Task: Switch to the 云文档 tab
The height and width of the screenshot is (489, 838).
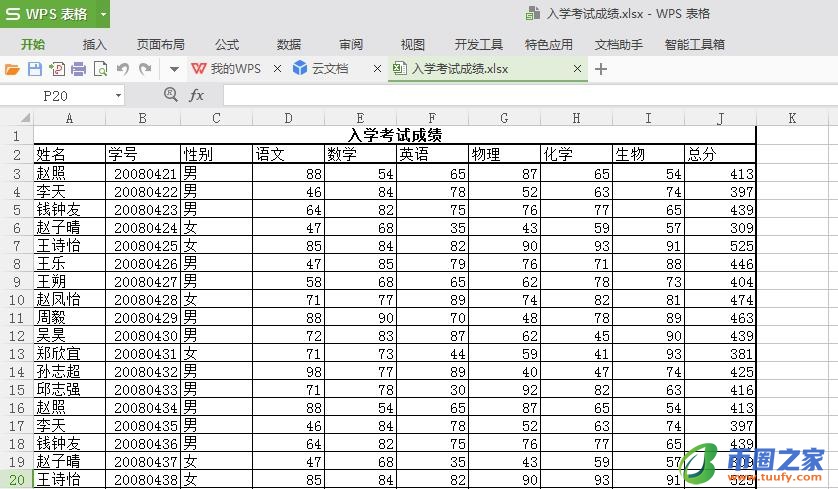Action: (321, 68)
